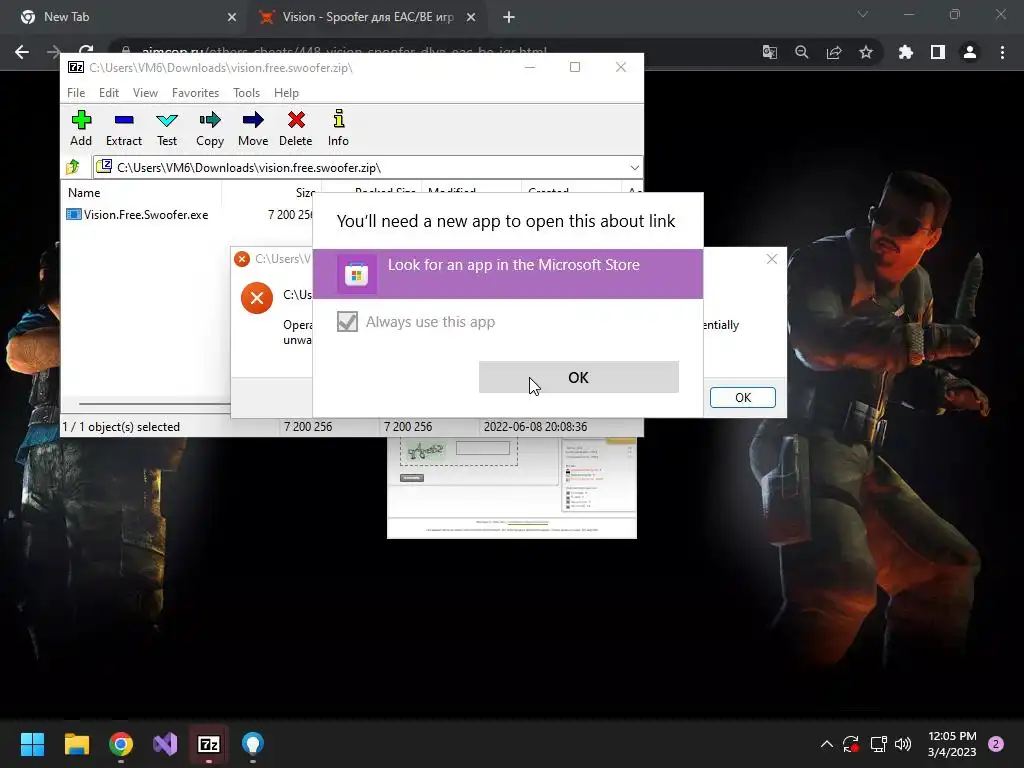Screen dimensions: 1024x768
Task: Switch to the Vision - Spoofer browser tab
Action: click(368, 17)
